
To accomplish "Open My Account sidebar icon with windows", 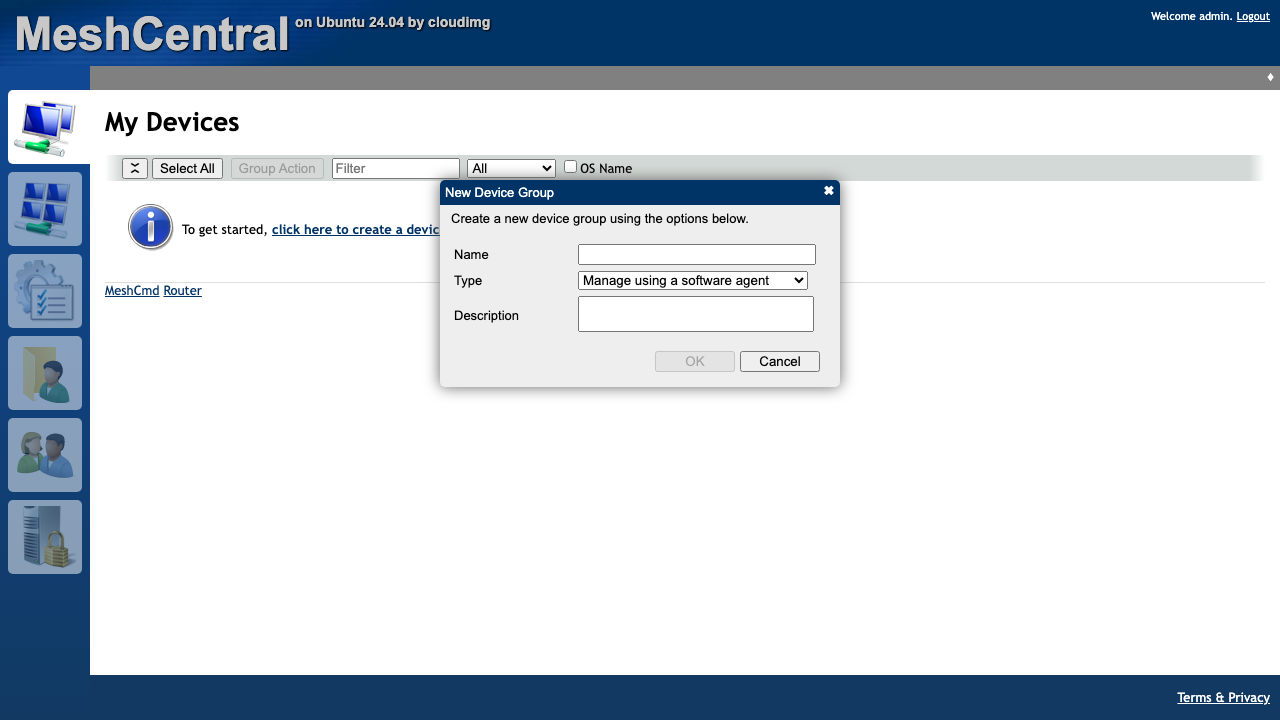I will [x=45, y=209].
